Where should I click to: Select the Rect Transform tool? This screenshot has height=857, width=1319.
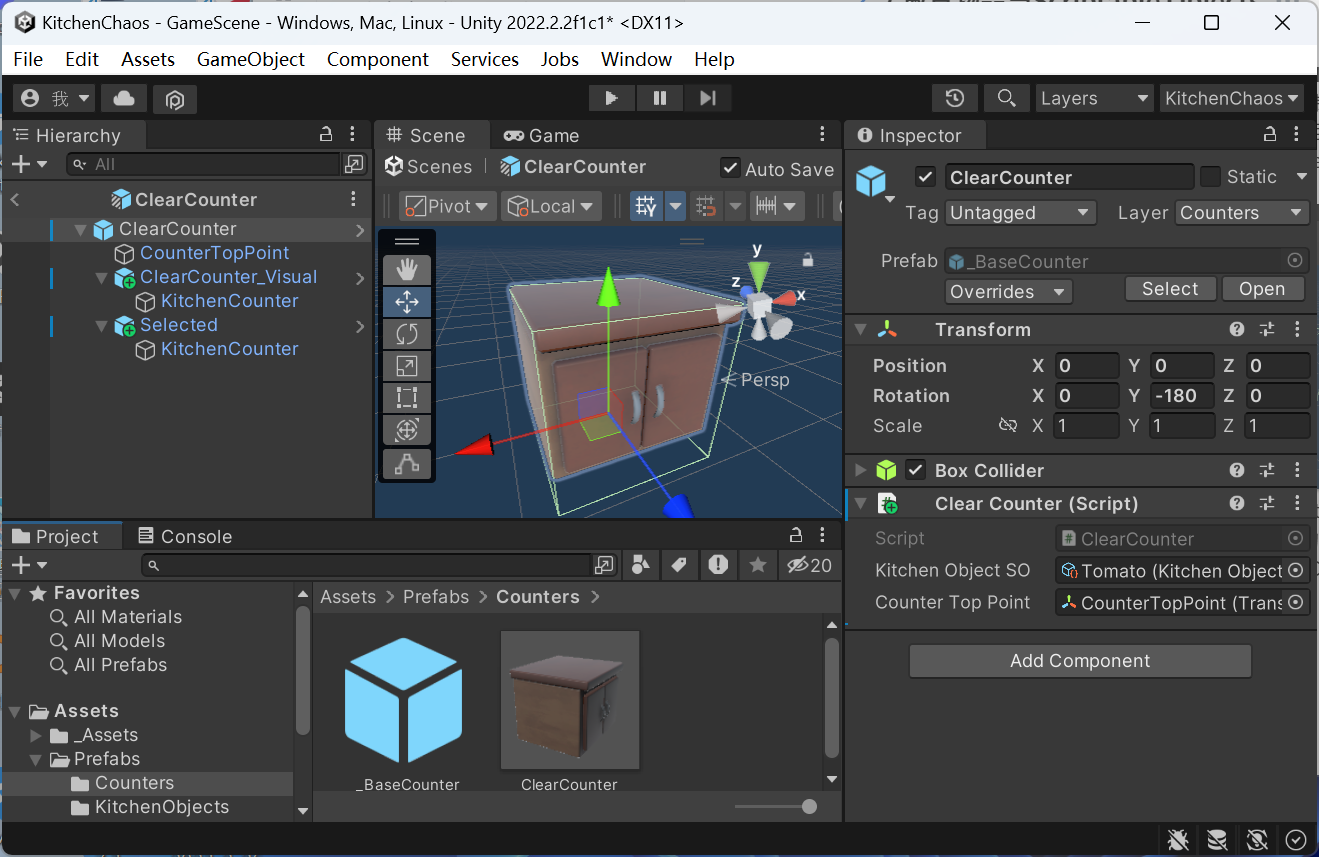click(x=407, y=397)
